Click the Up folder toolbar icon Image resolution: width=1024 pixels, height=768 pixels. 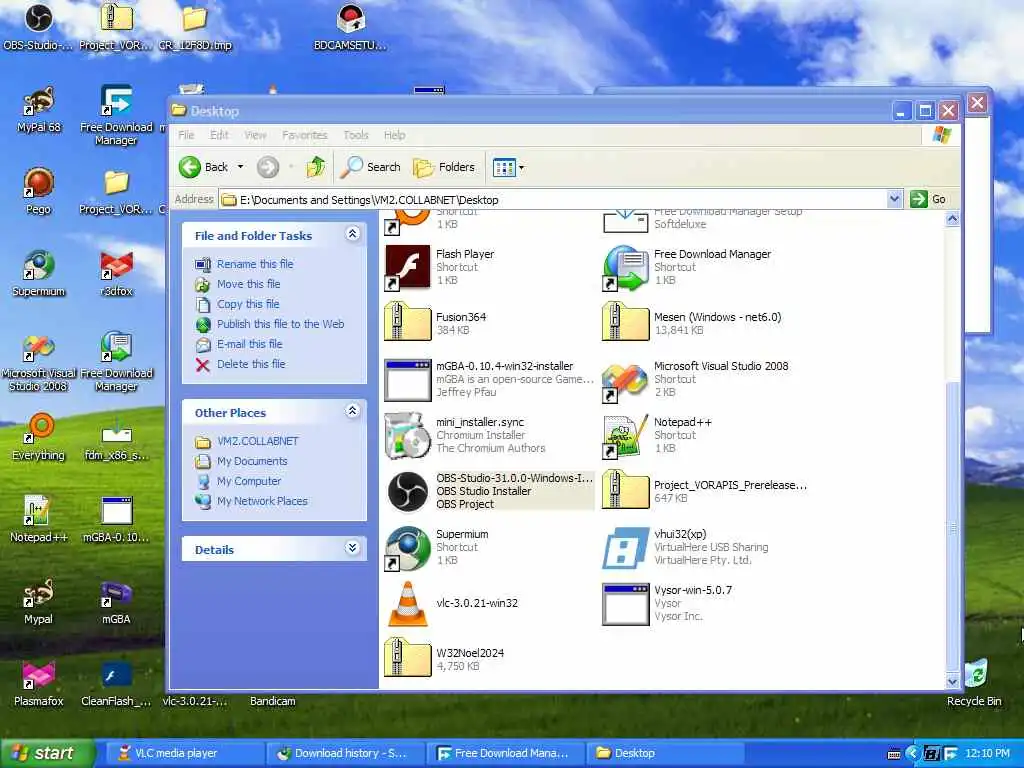pos(316,167)
